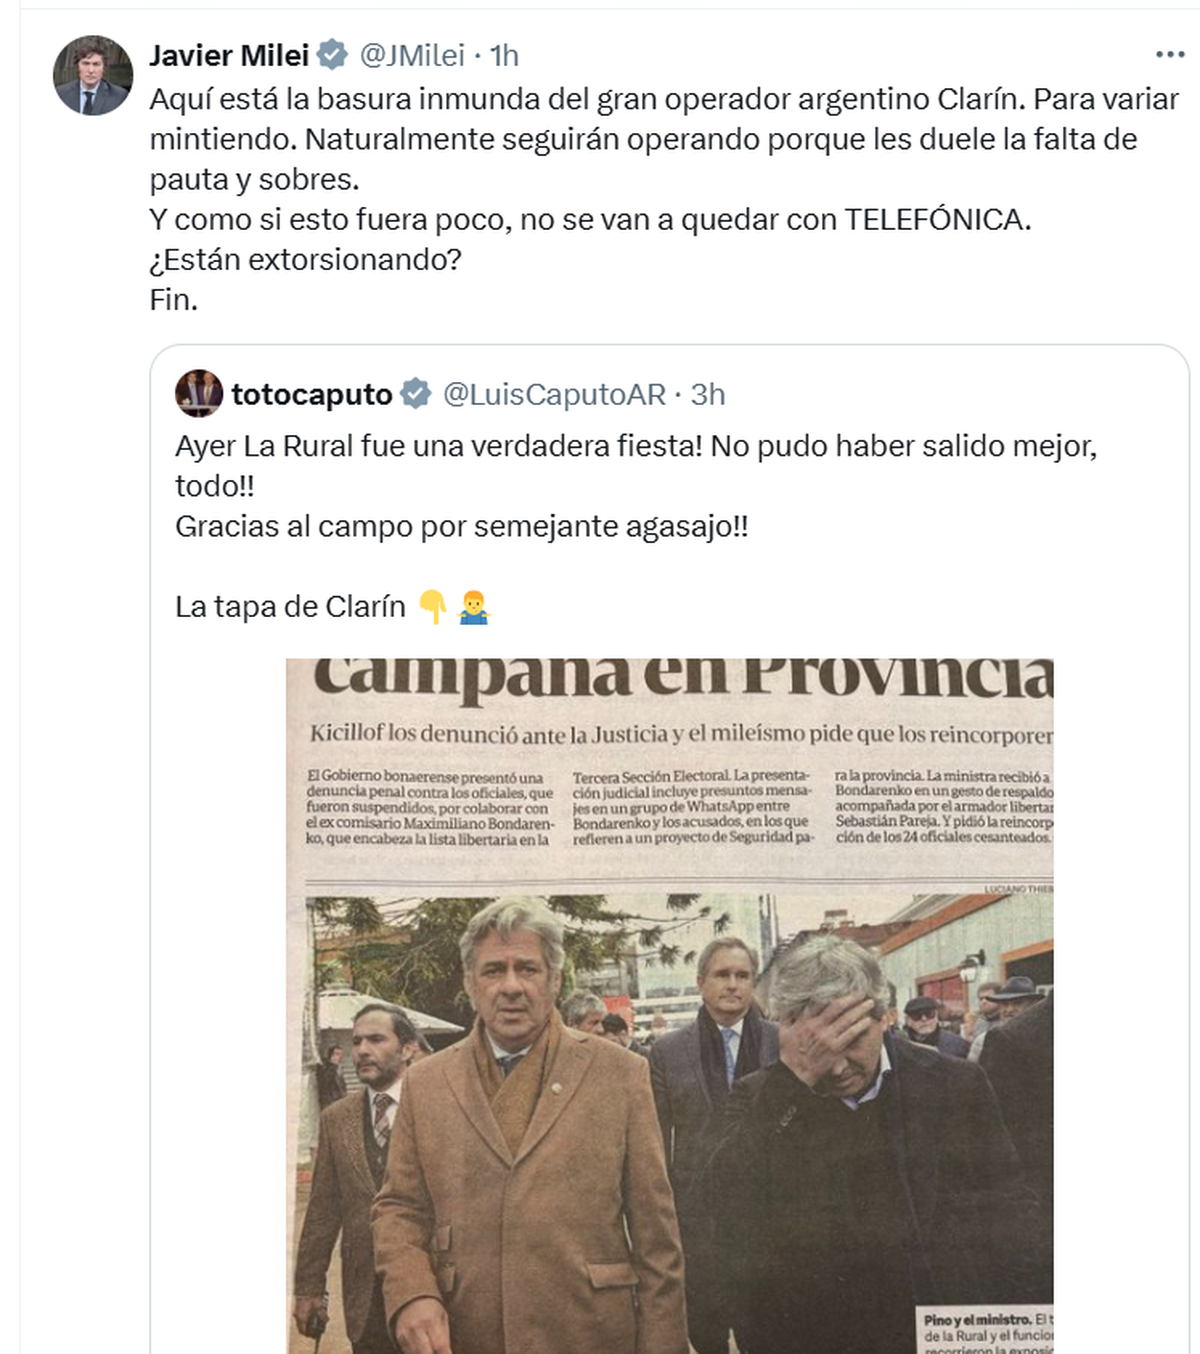This screenshot has height=1354, width=1200.
Task: Click the shrugging man emoji
Action: (x=473, y=606)
